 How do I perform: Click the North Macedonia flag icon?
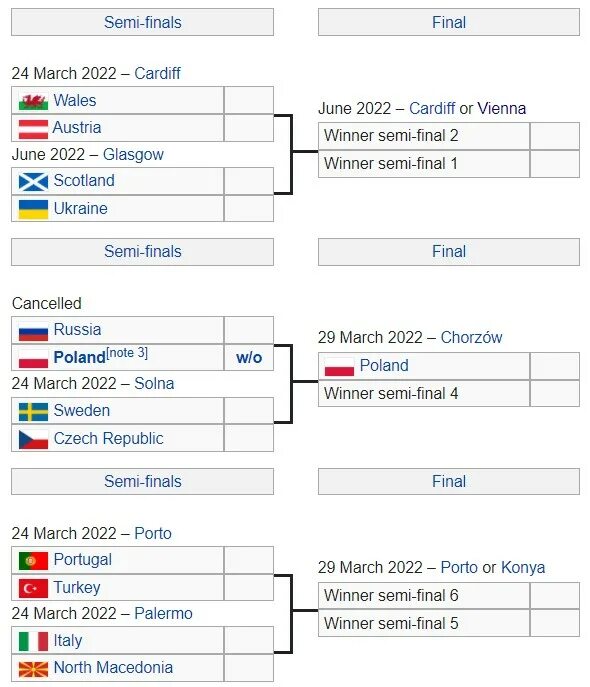pyautogui.click(x=33, y=669)
